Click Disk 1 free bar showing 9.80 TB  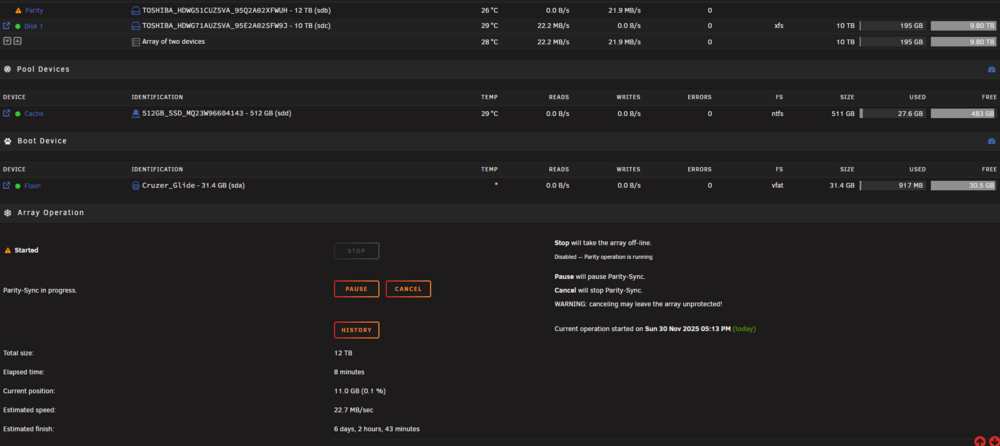[963, 26]
